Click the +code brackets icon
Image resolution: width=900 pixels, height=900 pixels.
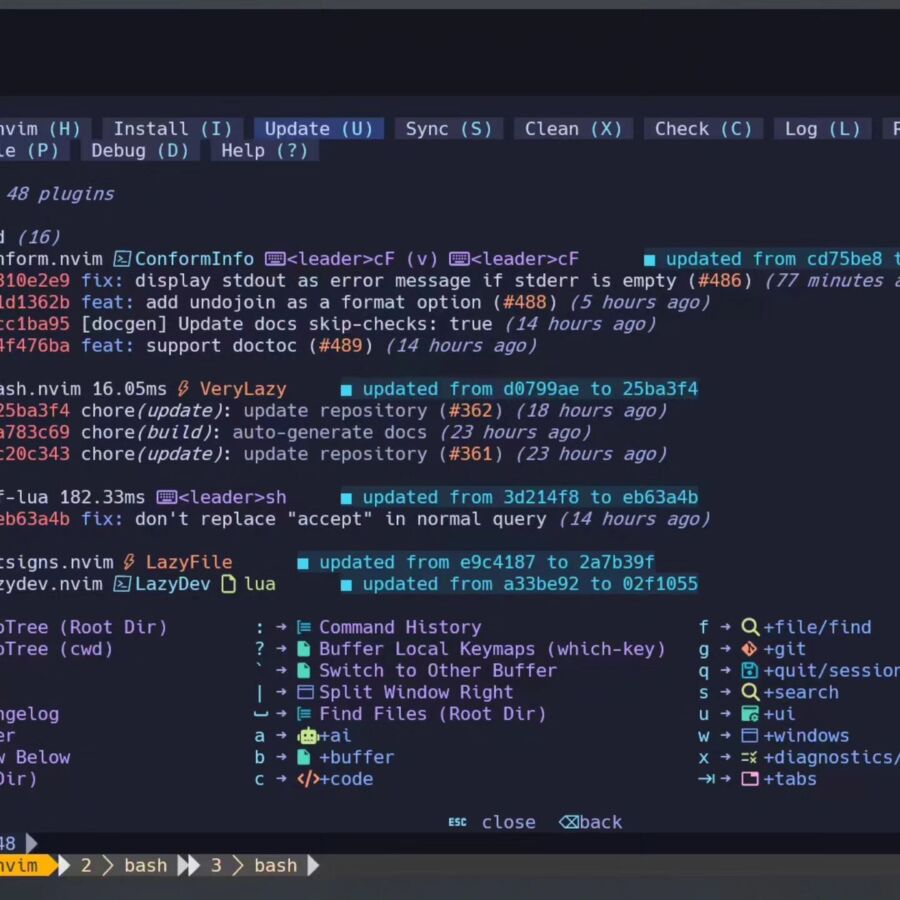click(308, 779)
